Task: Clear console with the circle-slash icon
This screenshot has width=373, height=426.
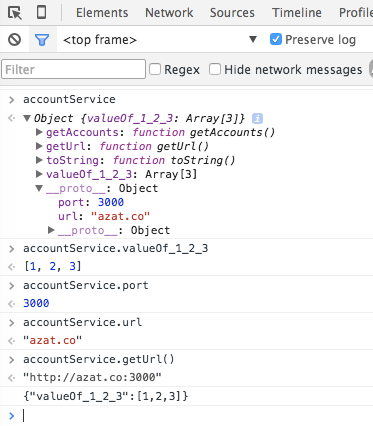Action: point(14,40)
